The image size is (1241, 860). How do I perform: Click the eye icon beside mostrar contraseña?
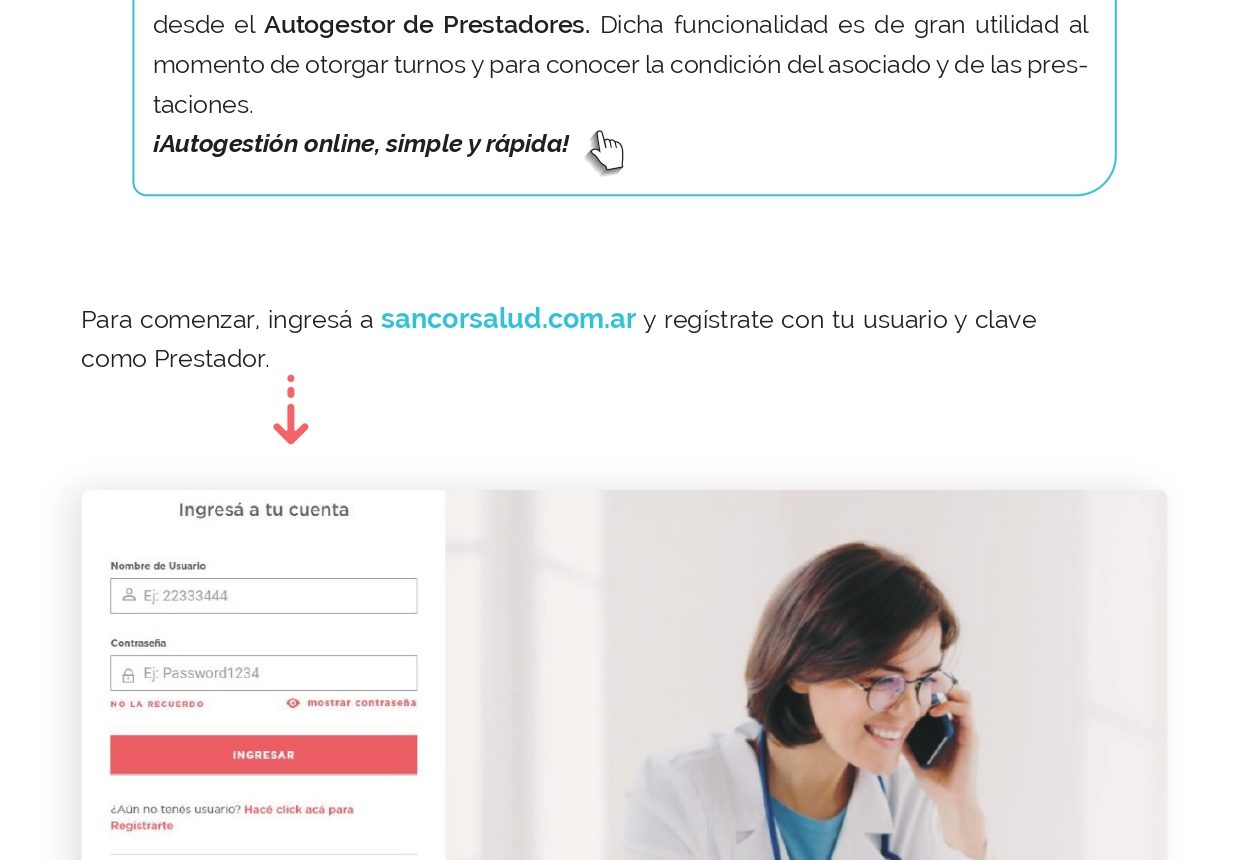(x=293, y=703)
